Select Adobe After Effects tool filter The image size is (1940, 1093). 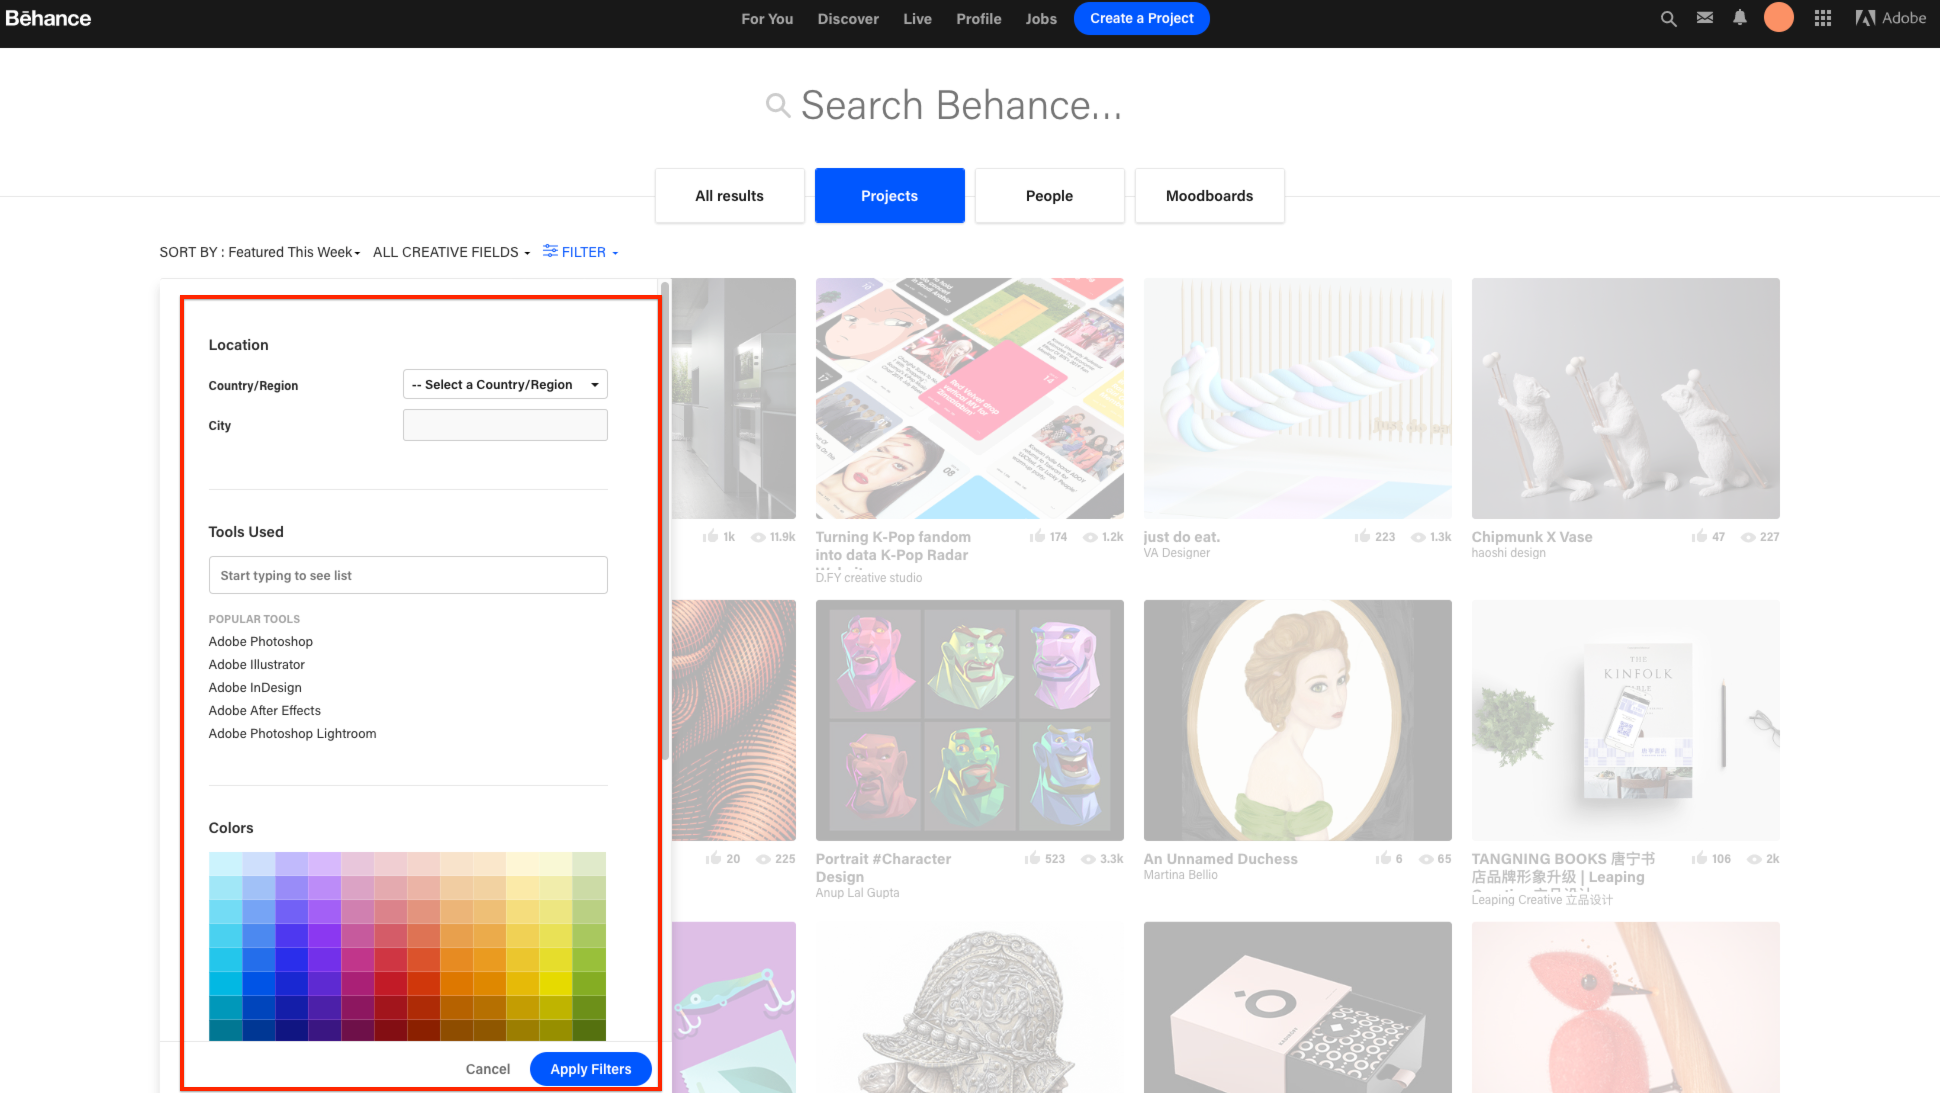click(x=265, y=710)
